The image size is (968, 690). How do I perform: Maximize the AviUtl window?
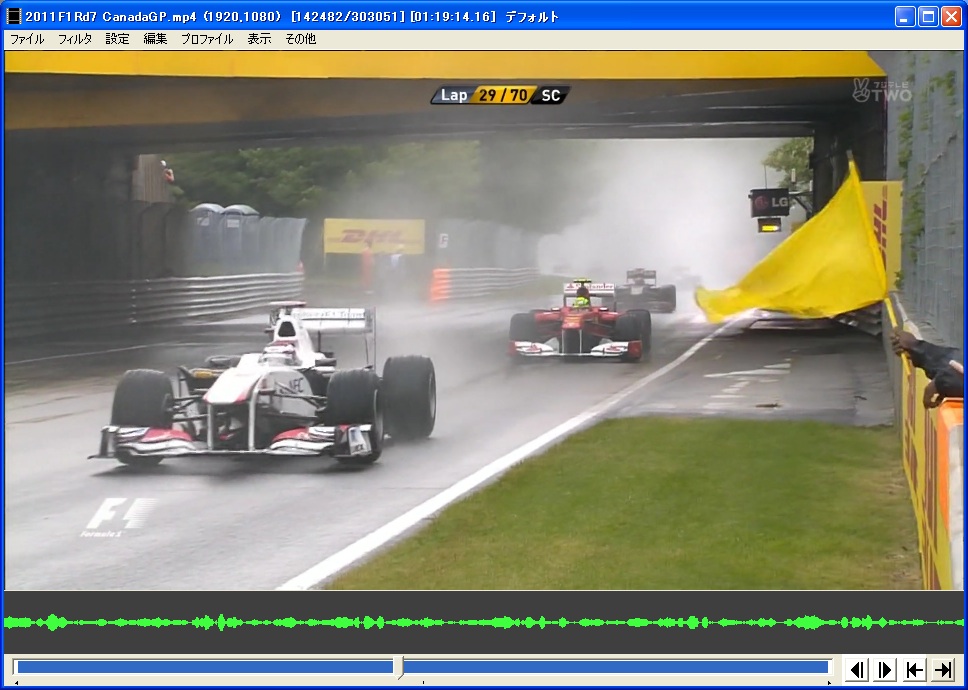point(927,16)
